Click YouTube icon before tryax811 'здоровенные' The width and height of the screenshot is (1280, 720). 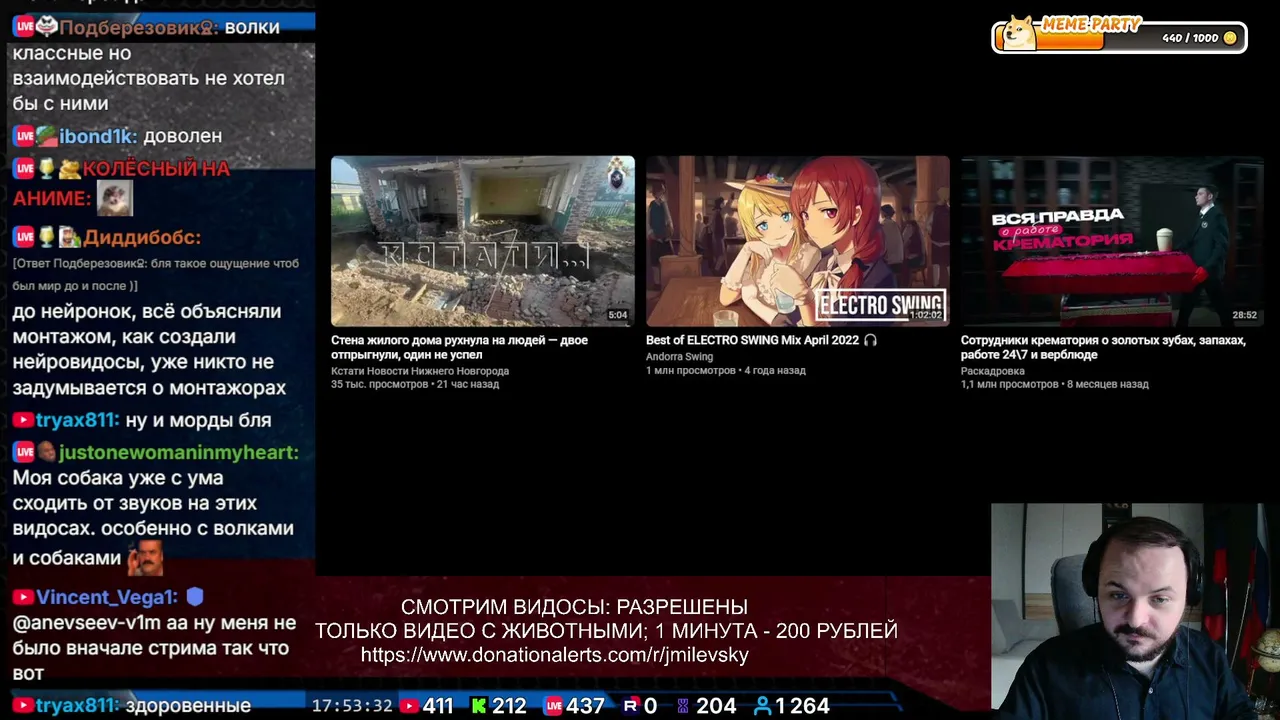tap(23, 706)
